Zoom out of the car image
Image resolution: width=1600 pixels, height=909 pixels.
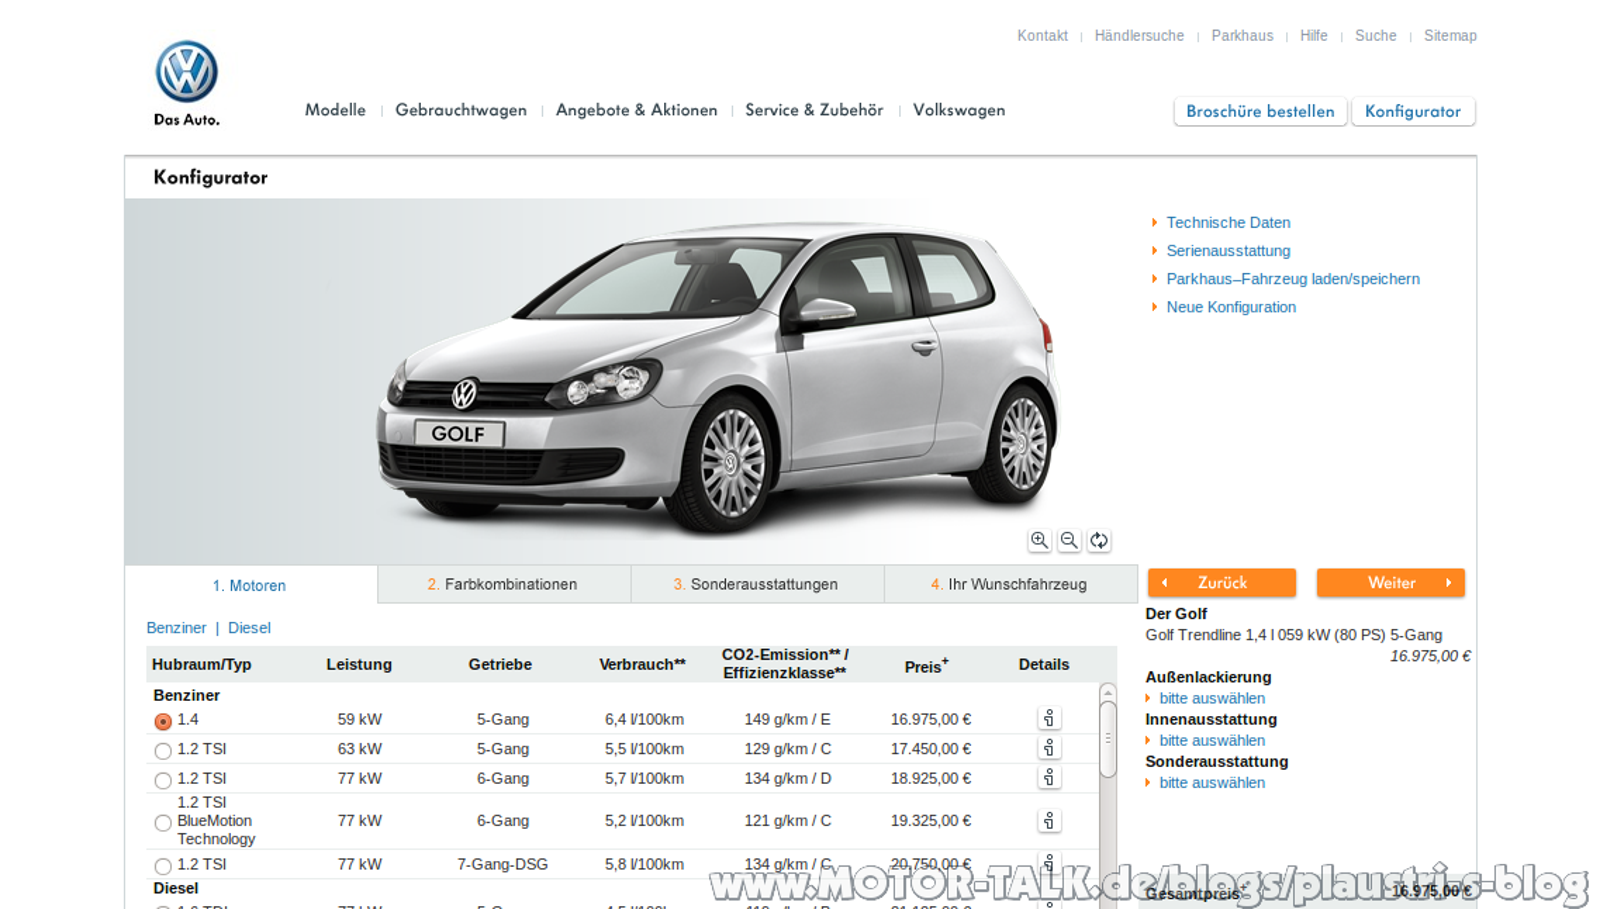click(x=1069, y=541)
